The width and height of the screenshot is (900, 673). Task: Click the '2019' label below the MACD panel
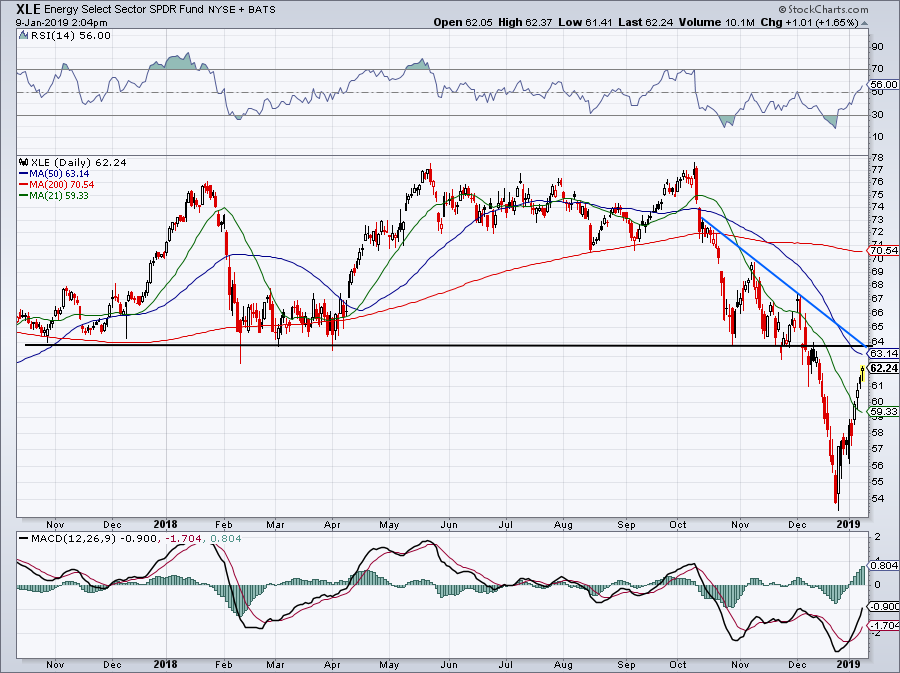pos(848,664)
